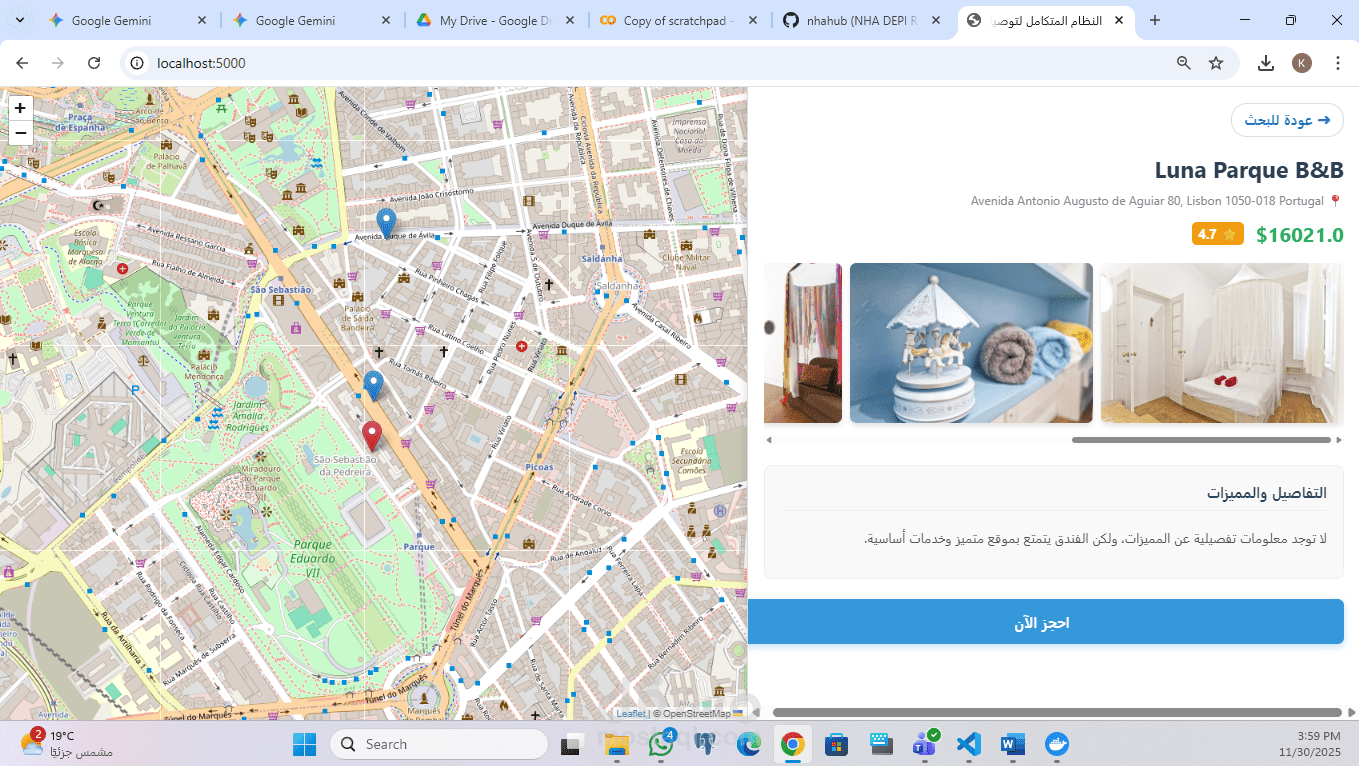
Task: Click the page scrollbar right arrow
Action: click(x=1351, y=713)
